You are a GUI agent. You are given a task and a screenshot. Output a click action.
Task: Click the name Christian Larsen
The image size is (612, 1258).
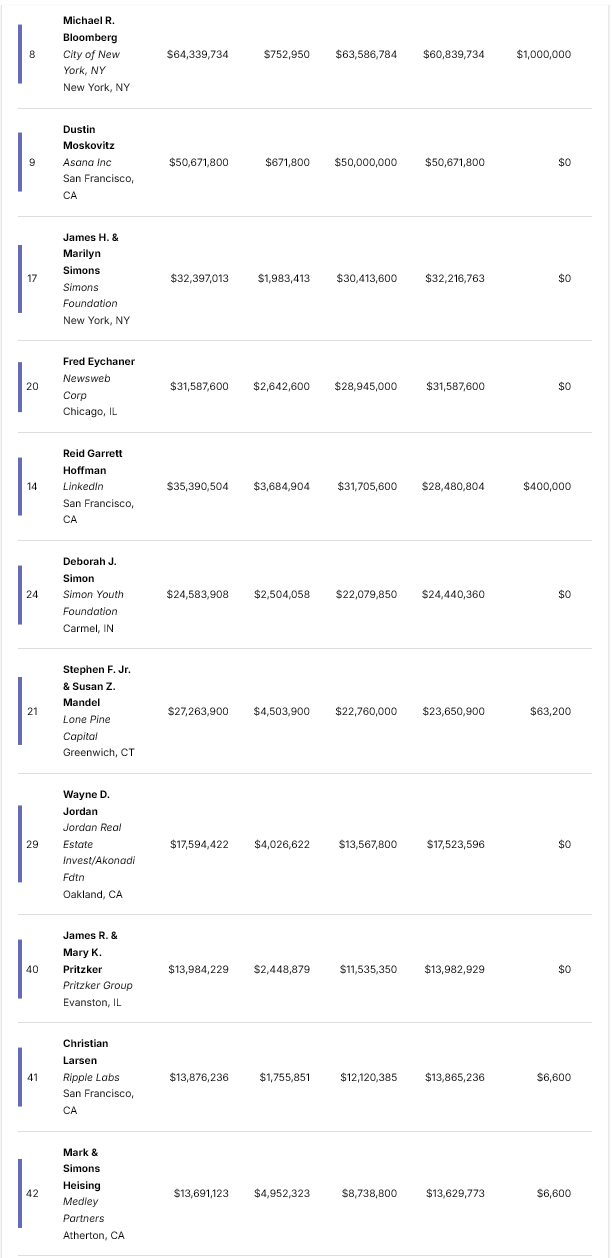point(86,1052)
